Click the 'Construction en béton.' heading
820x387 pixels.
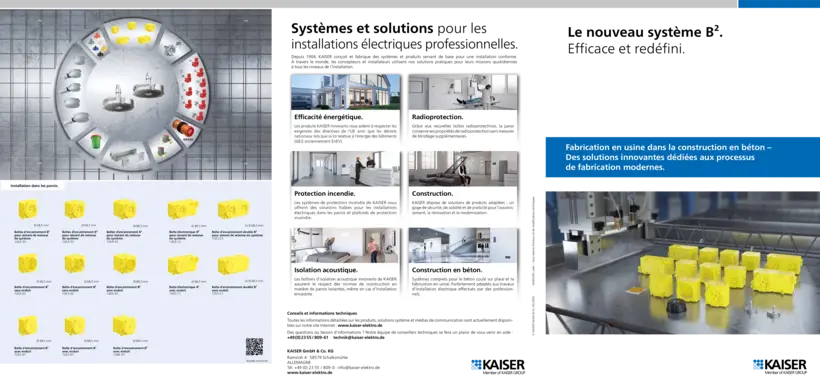(x=447, y=270)
